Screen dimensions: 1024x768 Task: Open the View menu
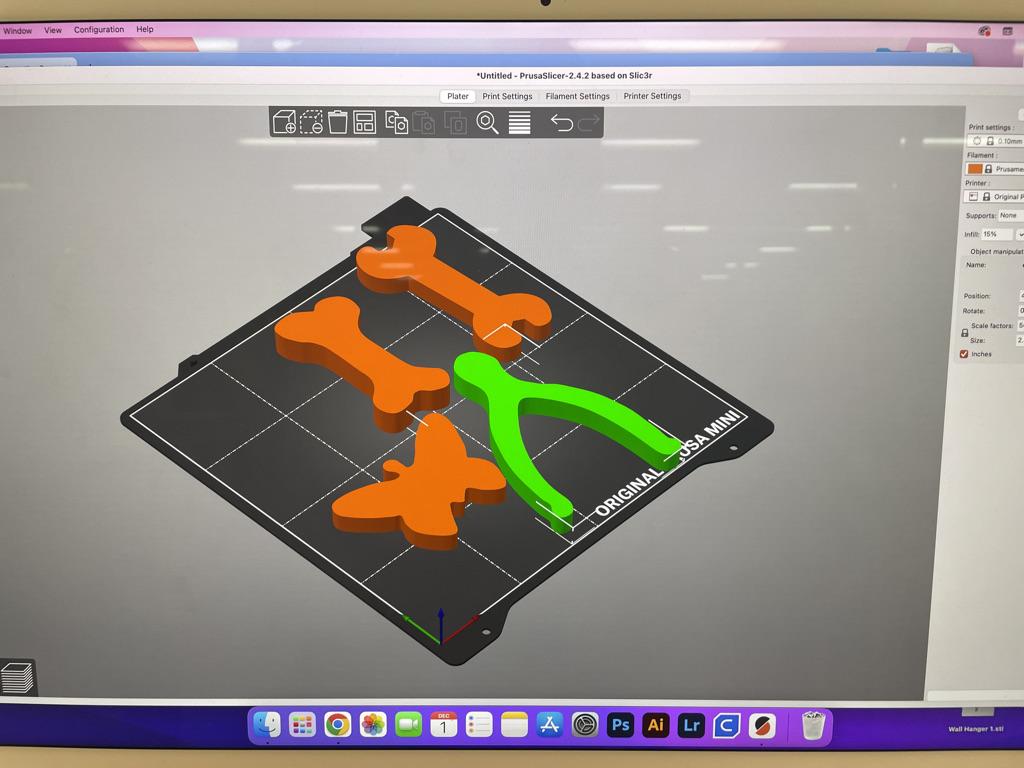53,30
